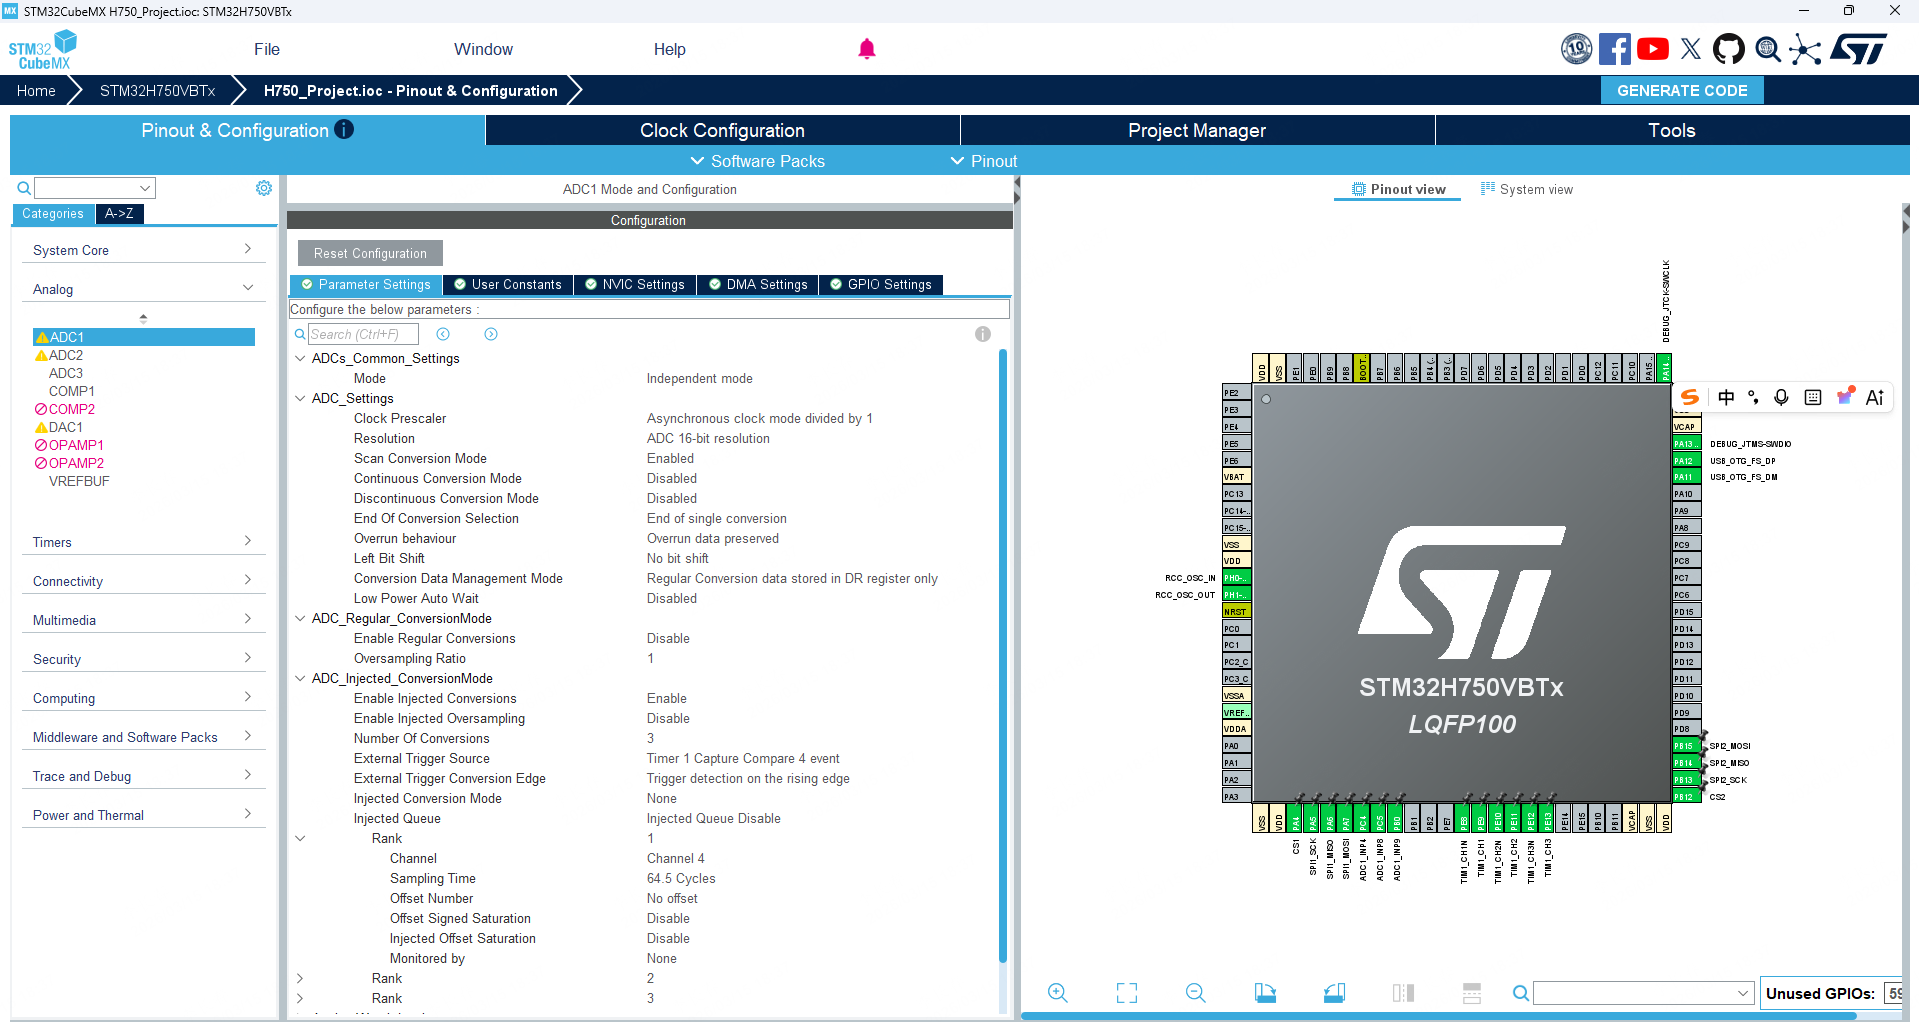Screen dimensions: 1919x1022
Task: Switch list to A->Z sorting
Action: pos(120,214)
